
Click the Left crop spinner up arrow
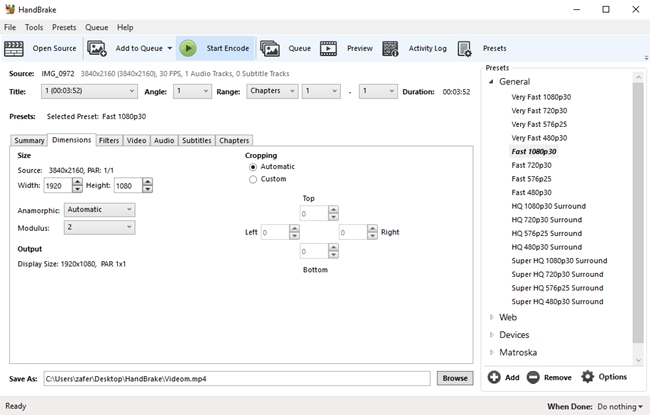pyautogui.click(x=294, y=228)
